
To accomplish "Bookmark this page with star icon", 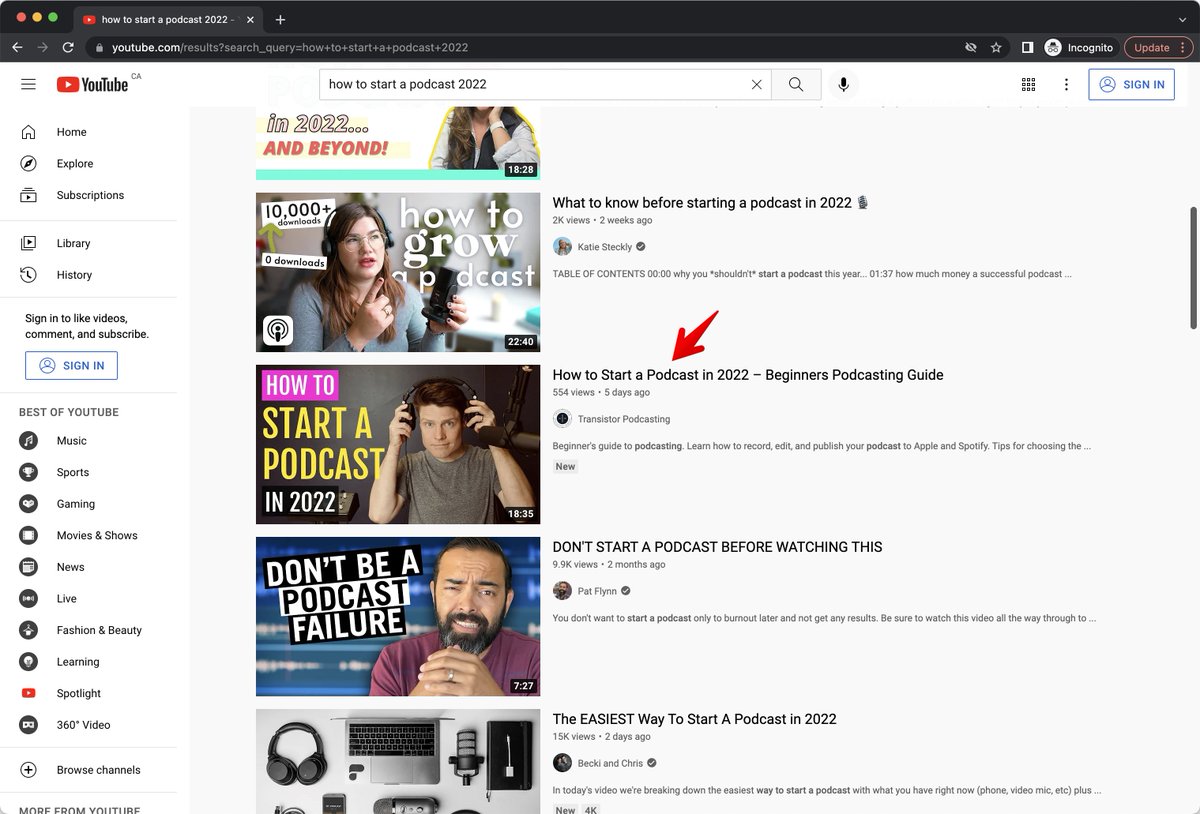I will 996,47.
